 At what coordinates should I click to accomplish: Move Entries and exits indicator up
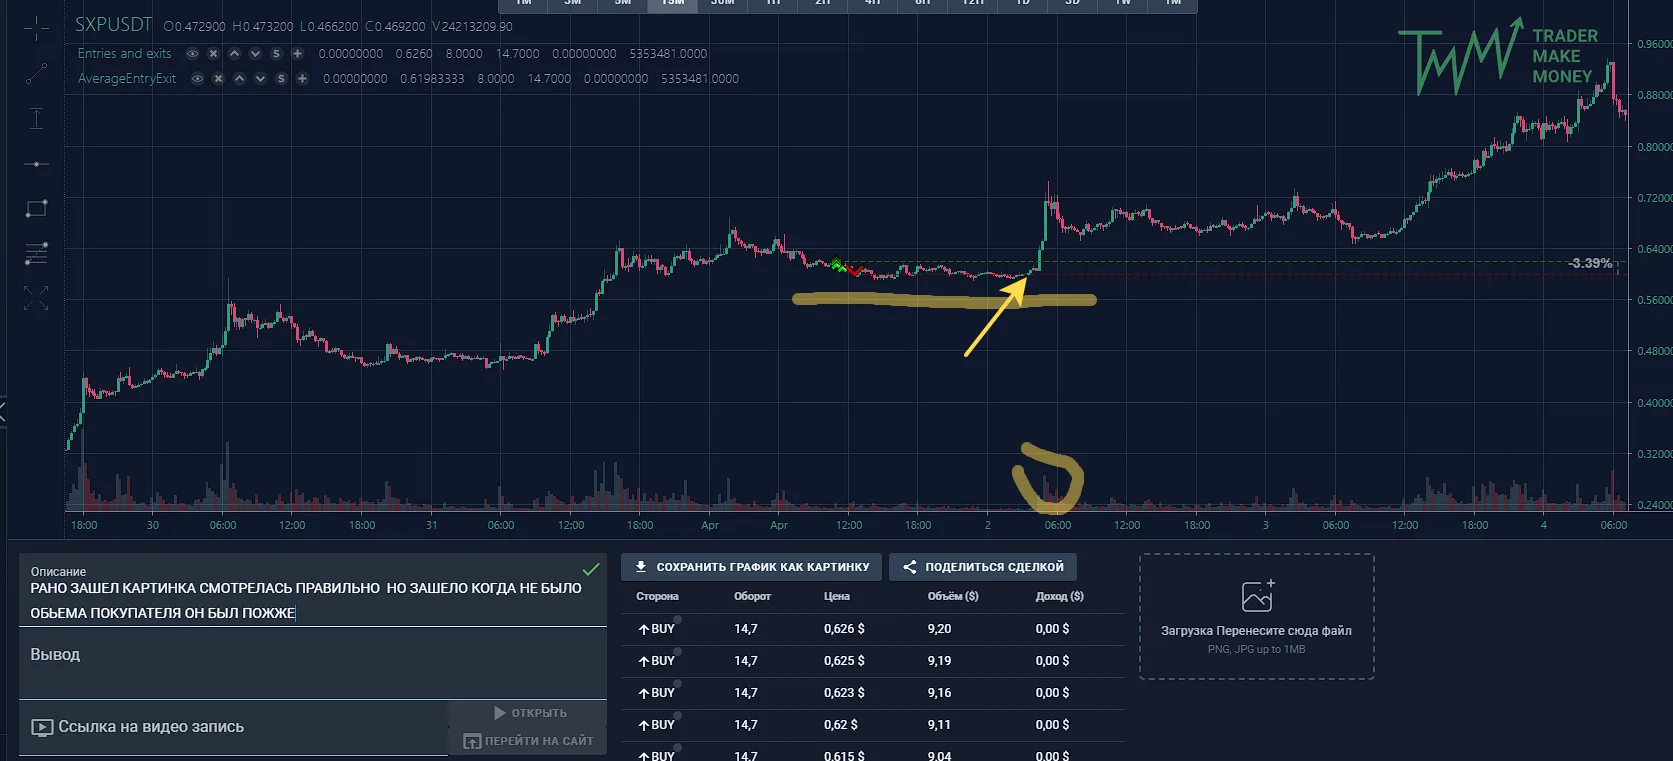234,54
